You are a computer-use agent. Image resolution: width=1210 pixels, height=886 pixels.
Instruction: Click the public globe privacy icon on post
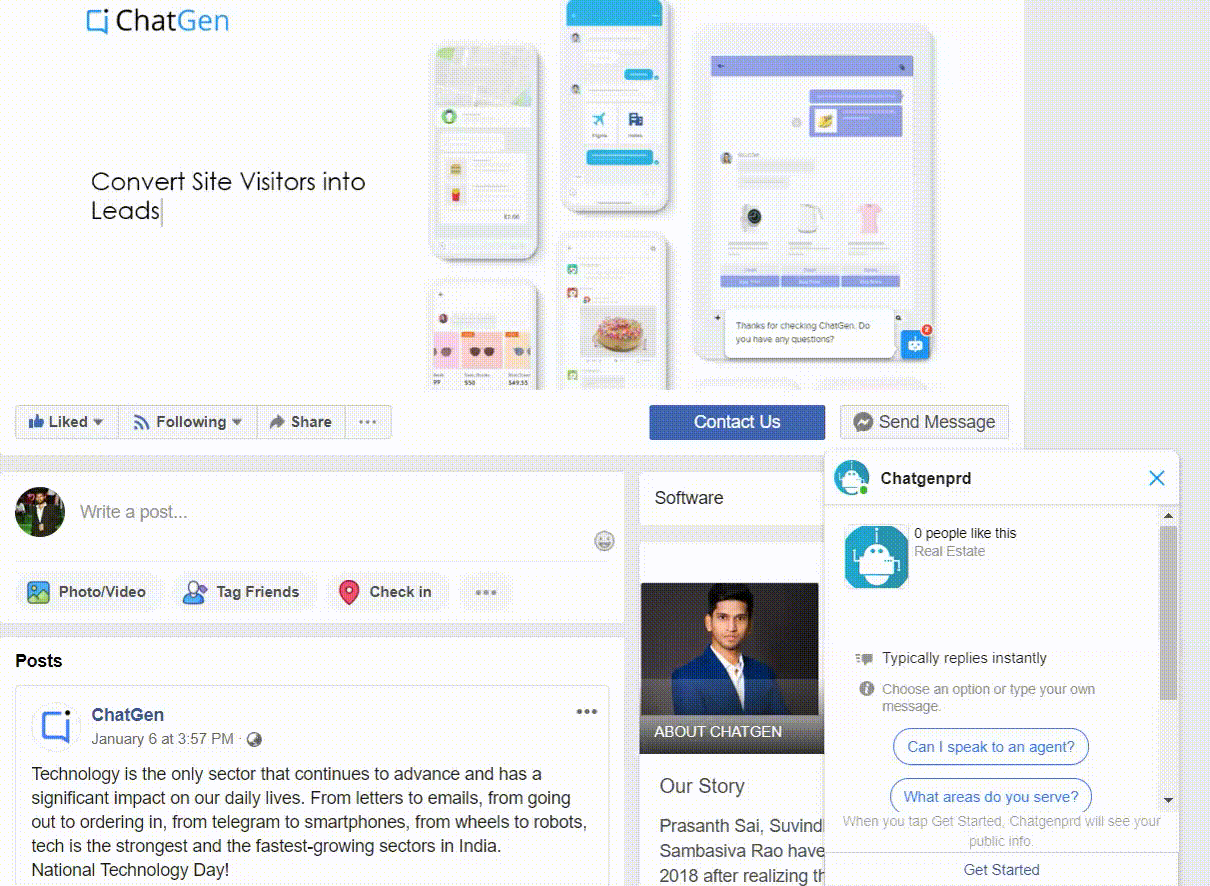click(254, 740)
